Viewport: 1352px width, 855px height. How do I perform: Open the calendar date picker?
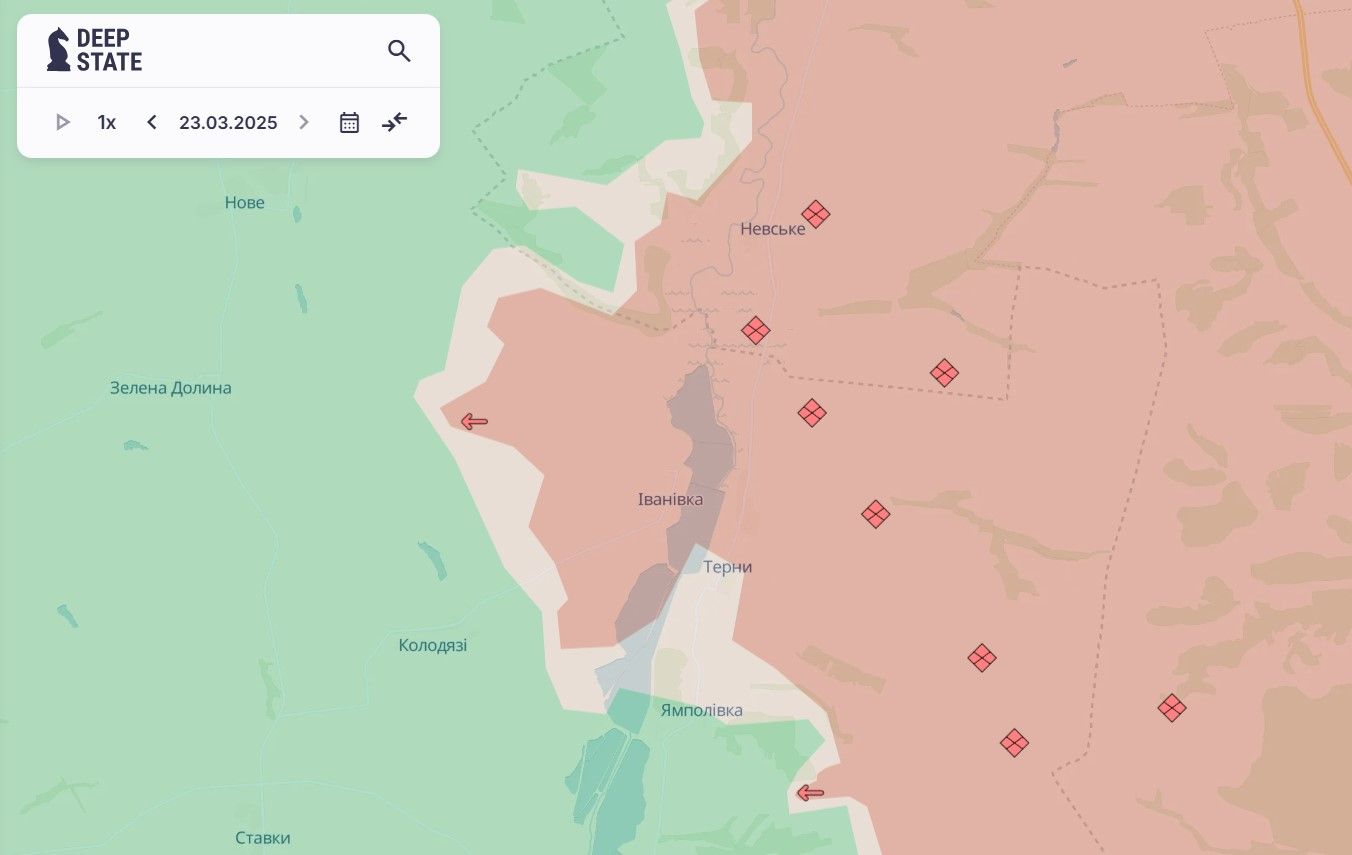(x=349, y=123)
